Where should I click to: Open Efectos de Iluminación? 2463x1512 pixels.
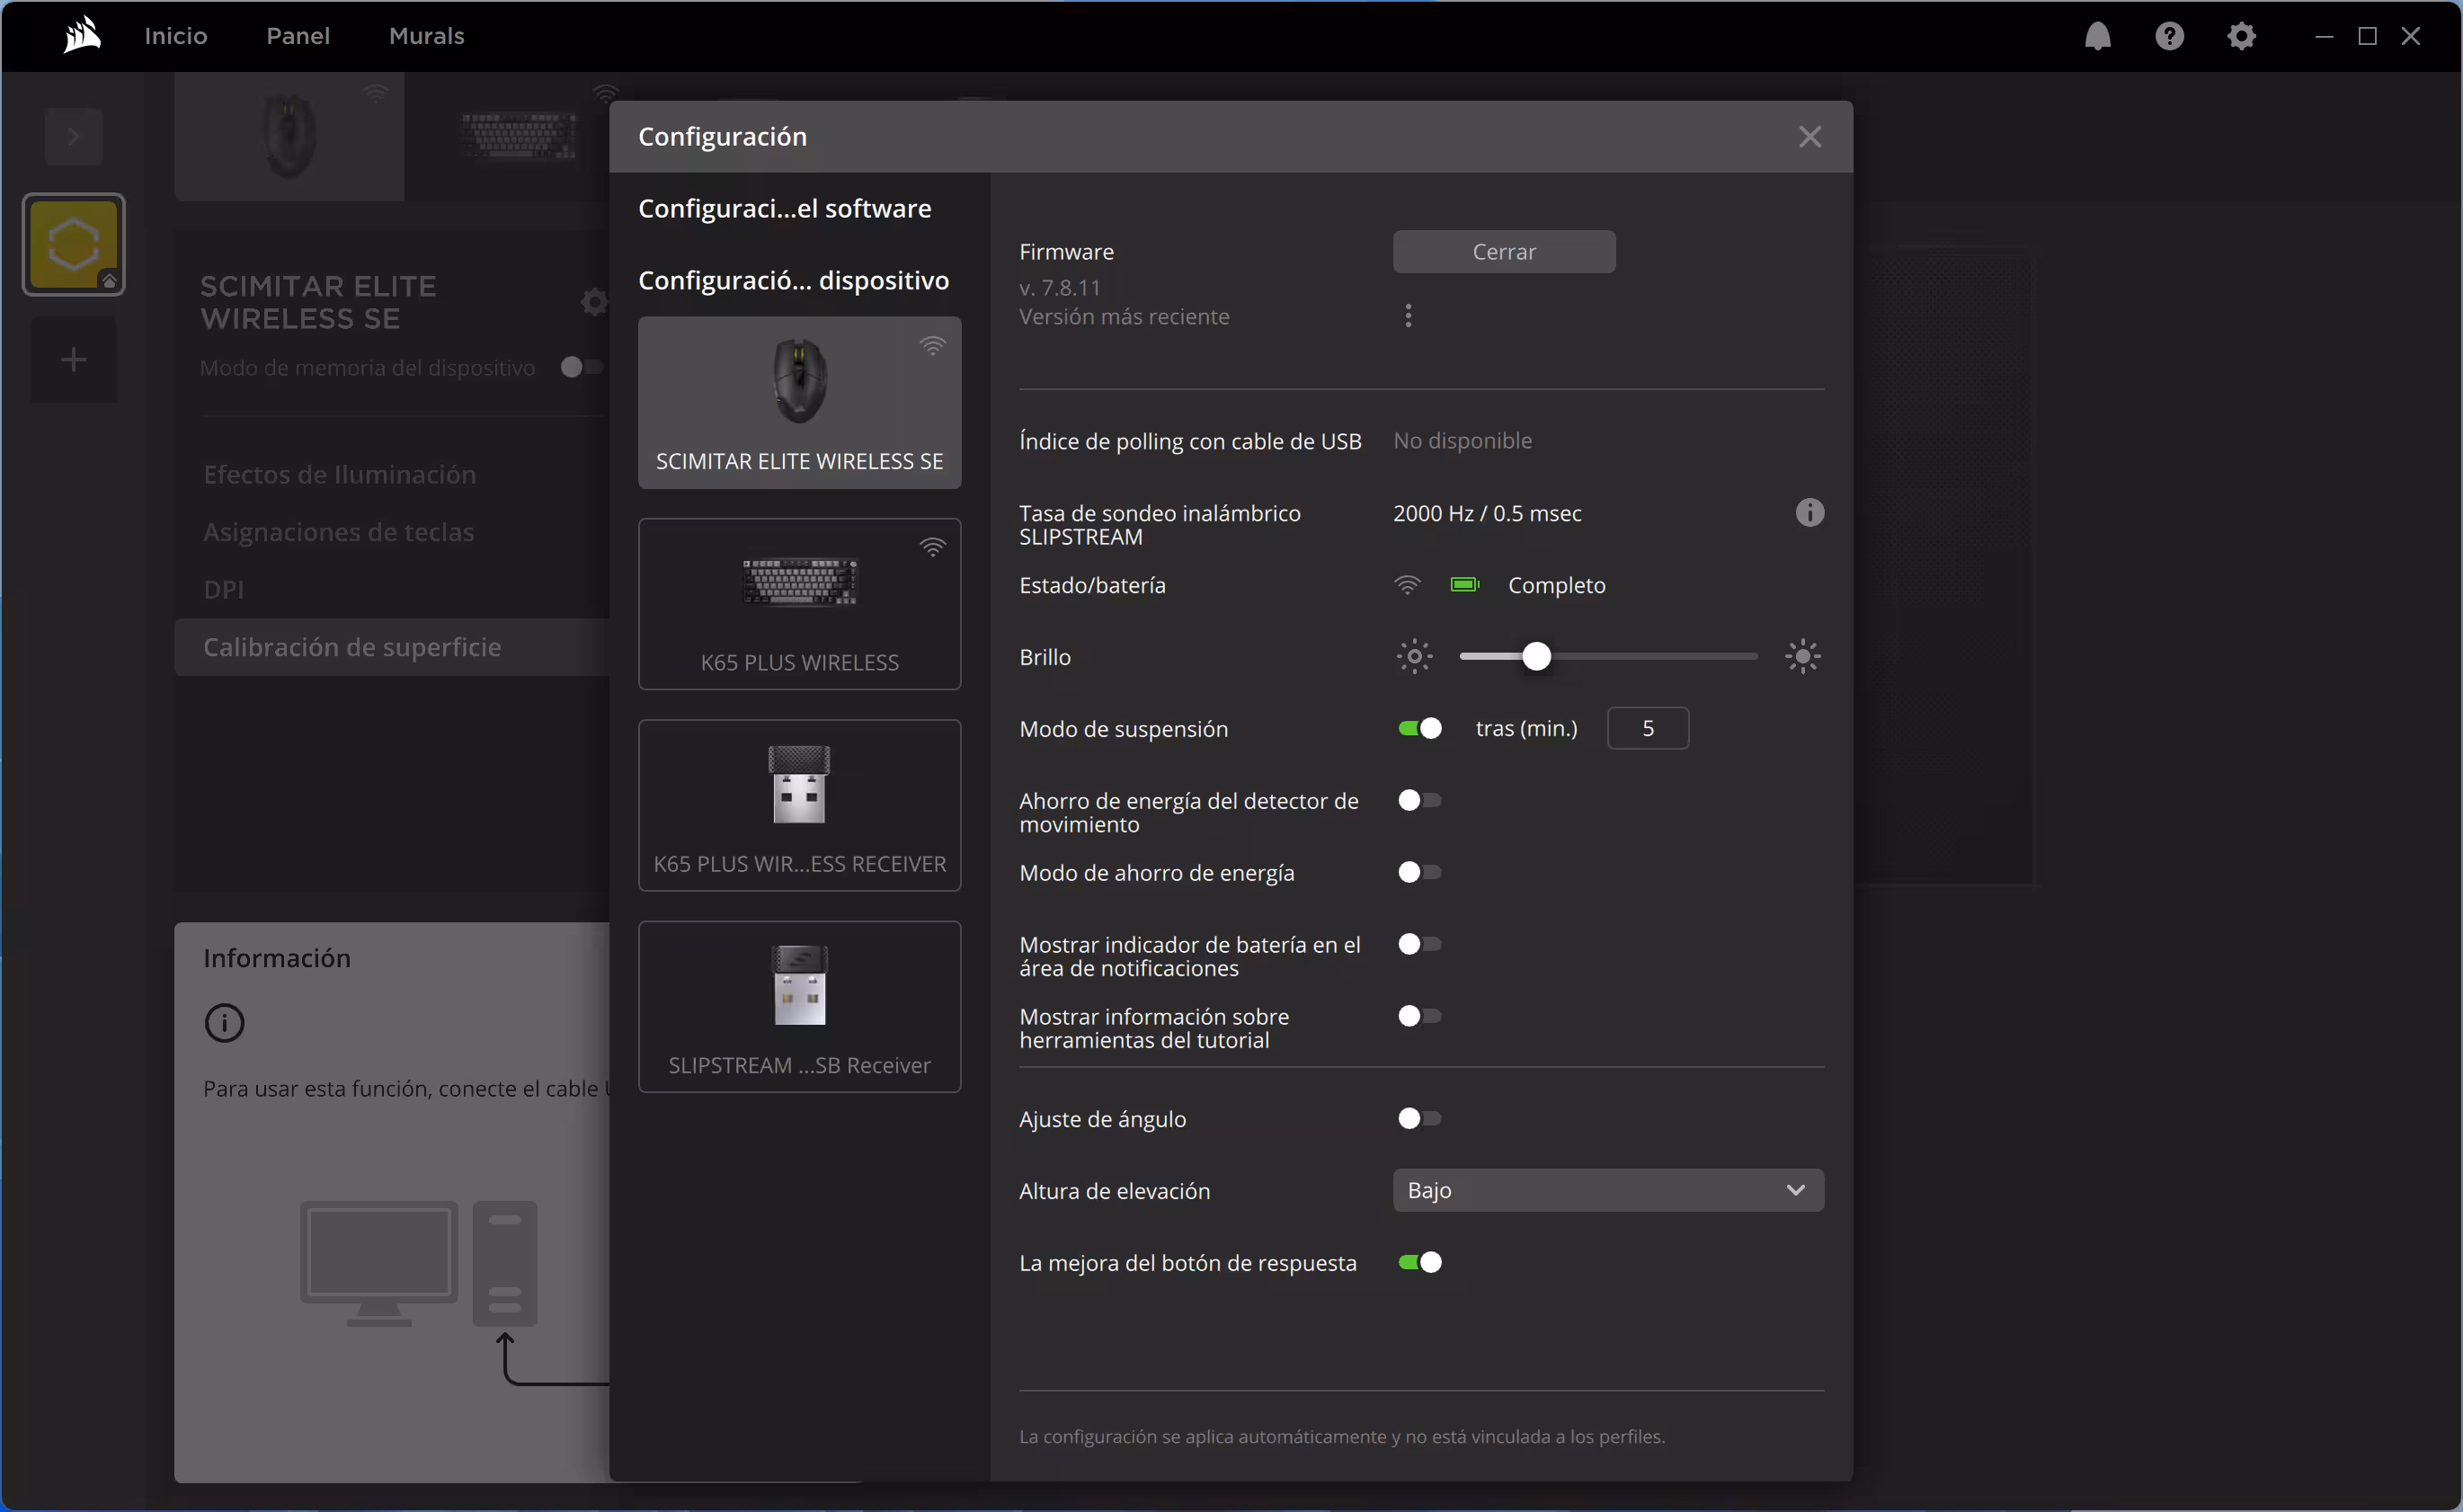coord(340,475)
